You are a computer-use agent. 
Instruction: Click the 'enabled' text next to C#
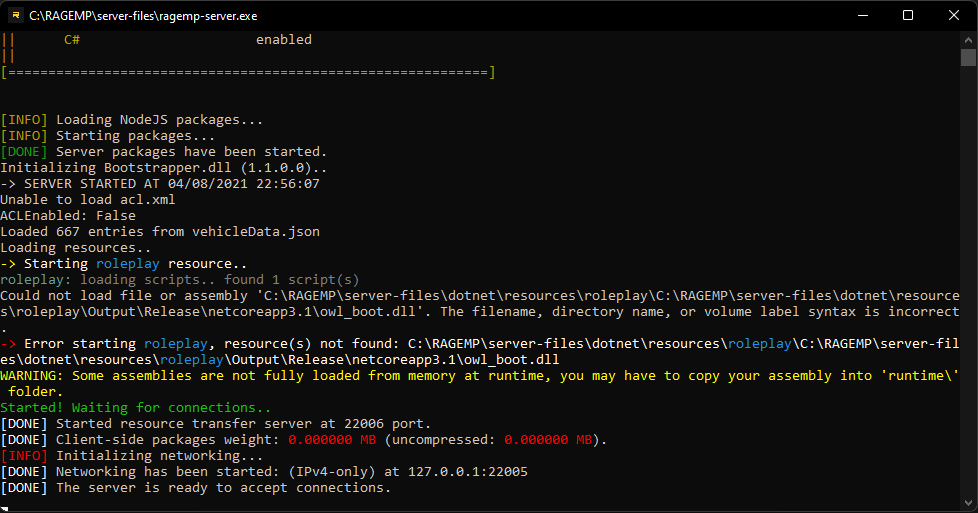click(284, 40)
